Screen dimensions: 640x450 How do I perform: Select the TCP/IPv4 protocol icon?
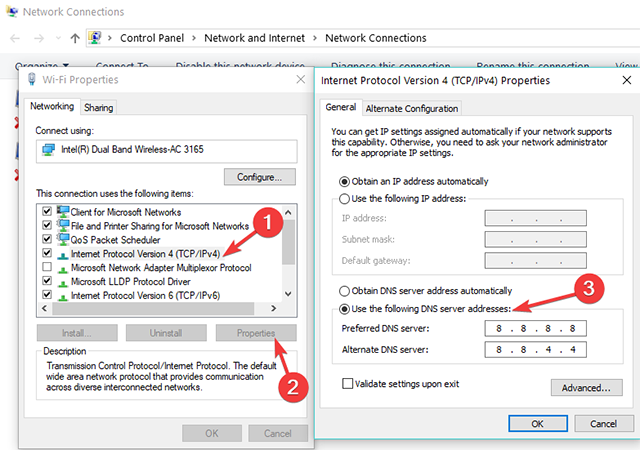63,256
